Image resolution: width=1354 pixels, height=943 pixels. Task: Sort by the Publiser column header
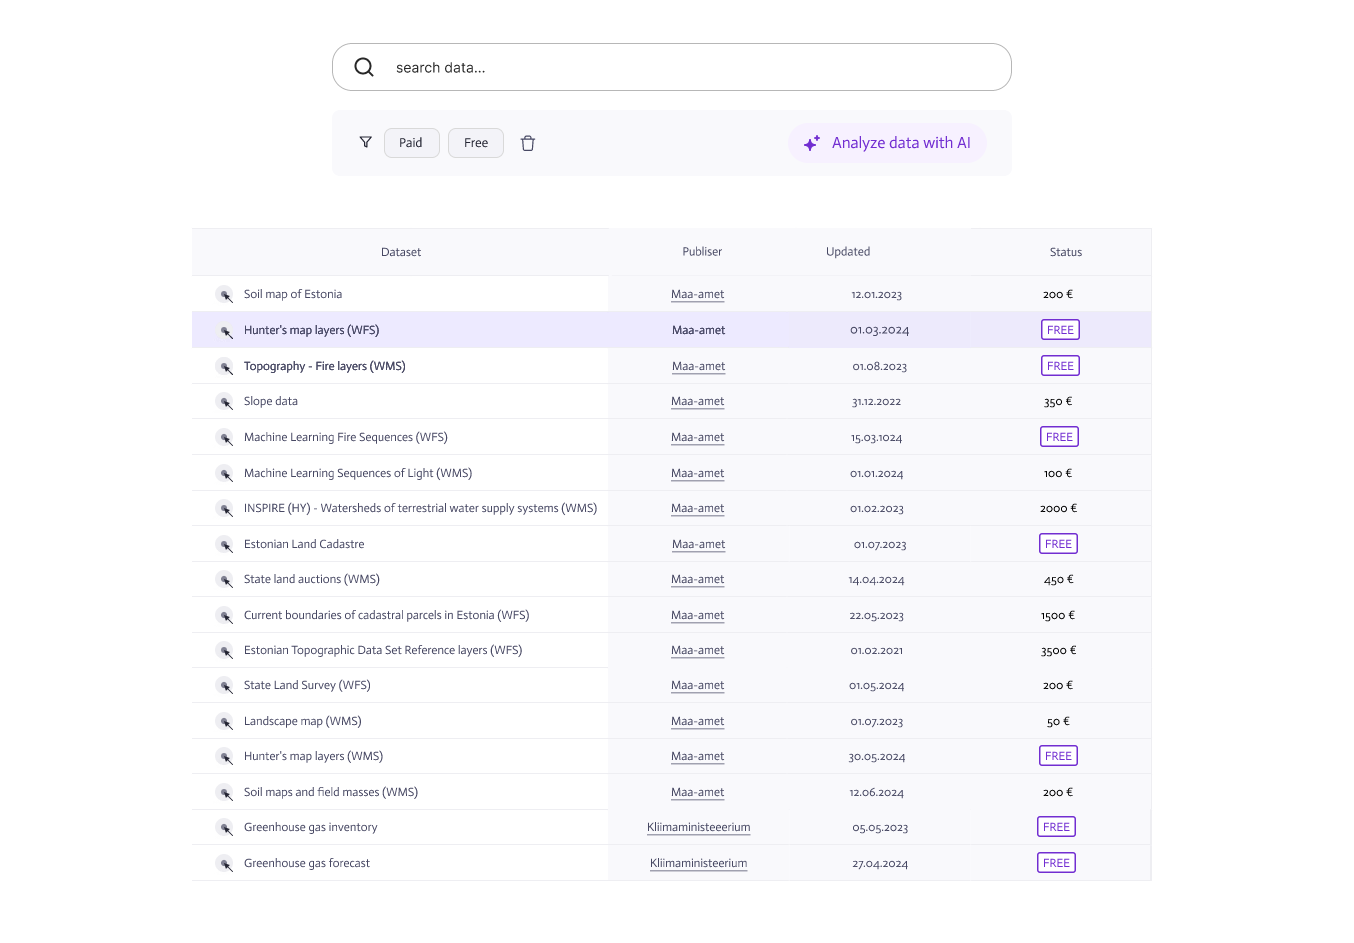pos(702,252)
